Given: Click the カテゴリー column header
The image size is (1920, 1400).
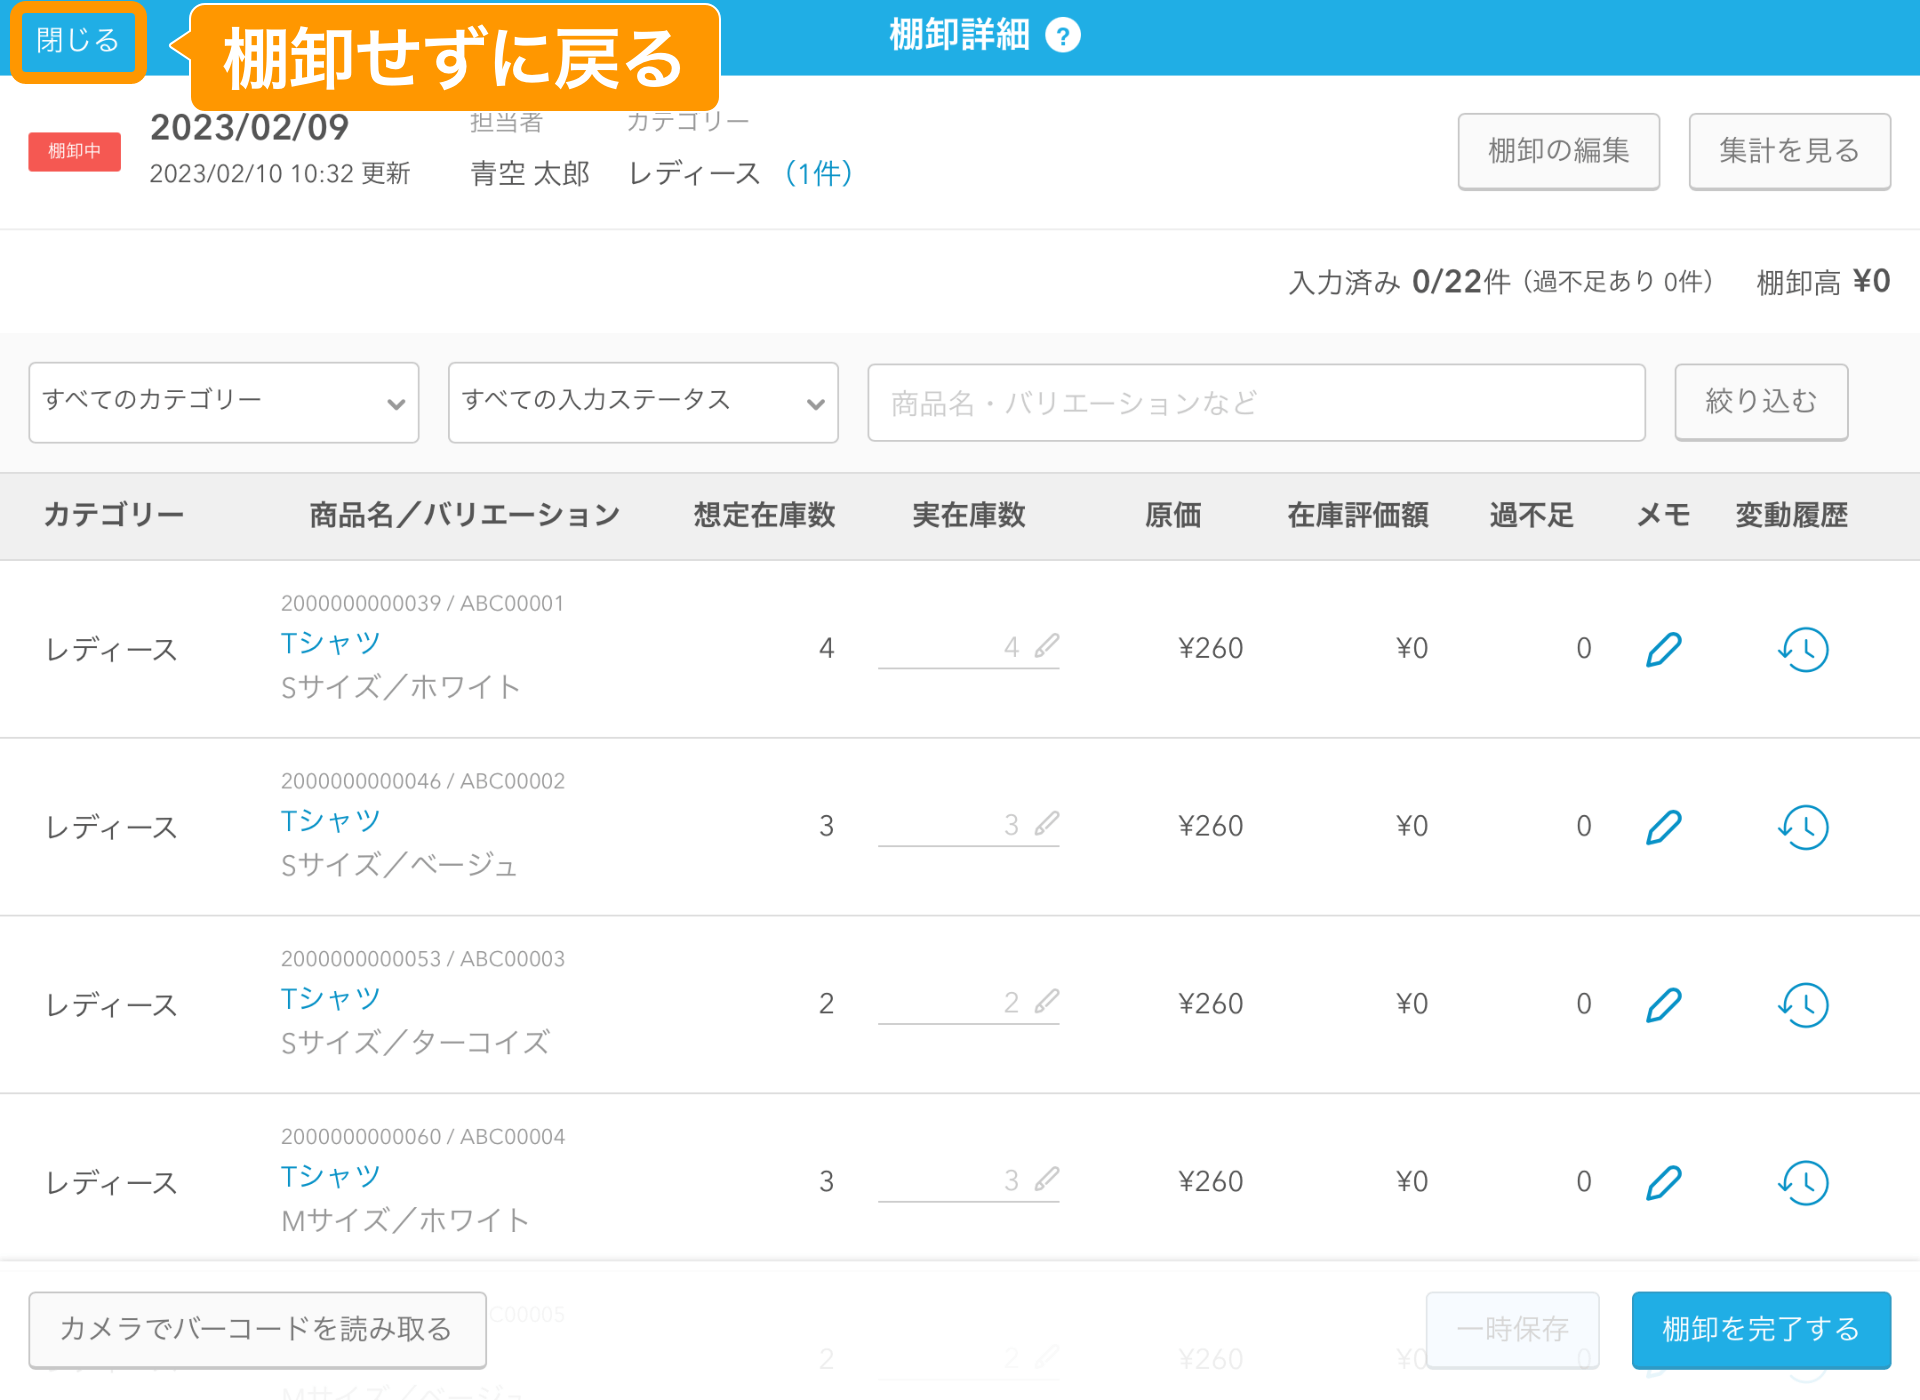Looking at the screenshot, I should click(114, 515).
